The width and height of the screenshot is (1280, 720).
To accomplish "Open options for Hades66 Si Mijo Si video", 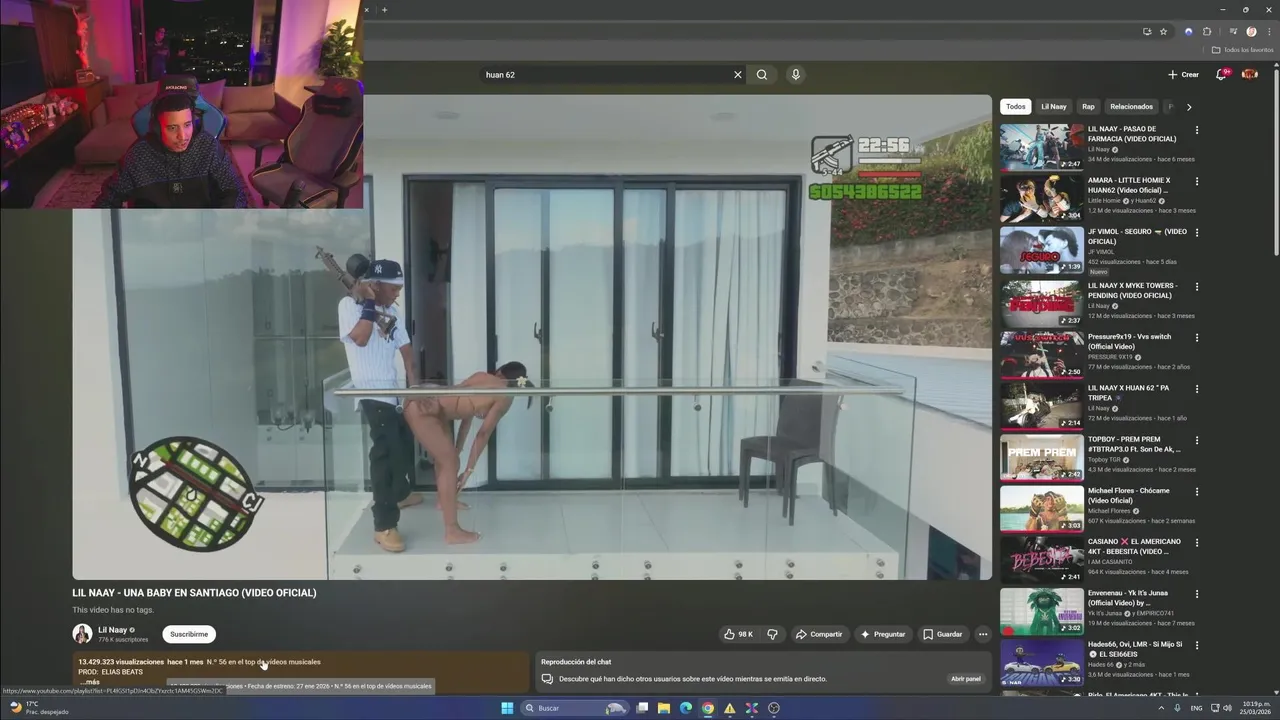I will [1196, 646].
